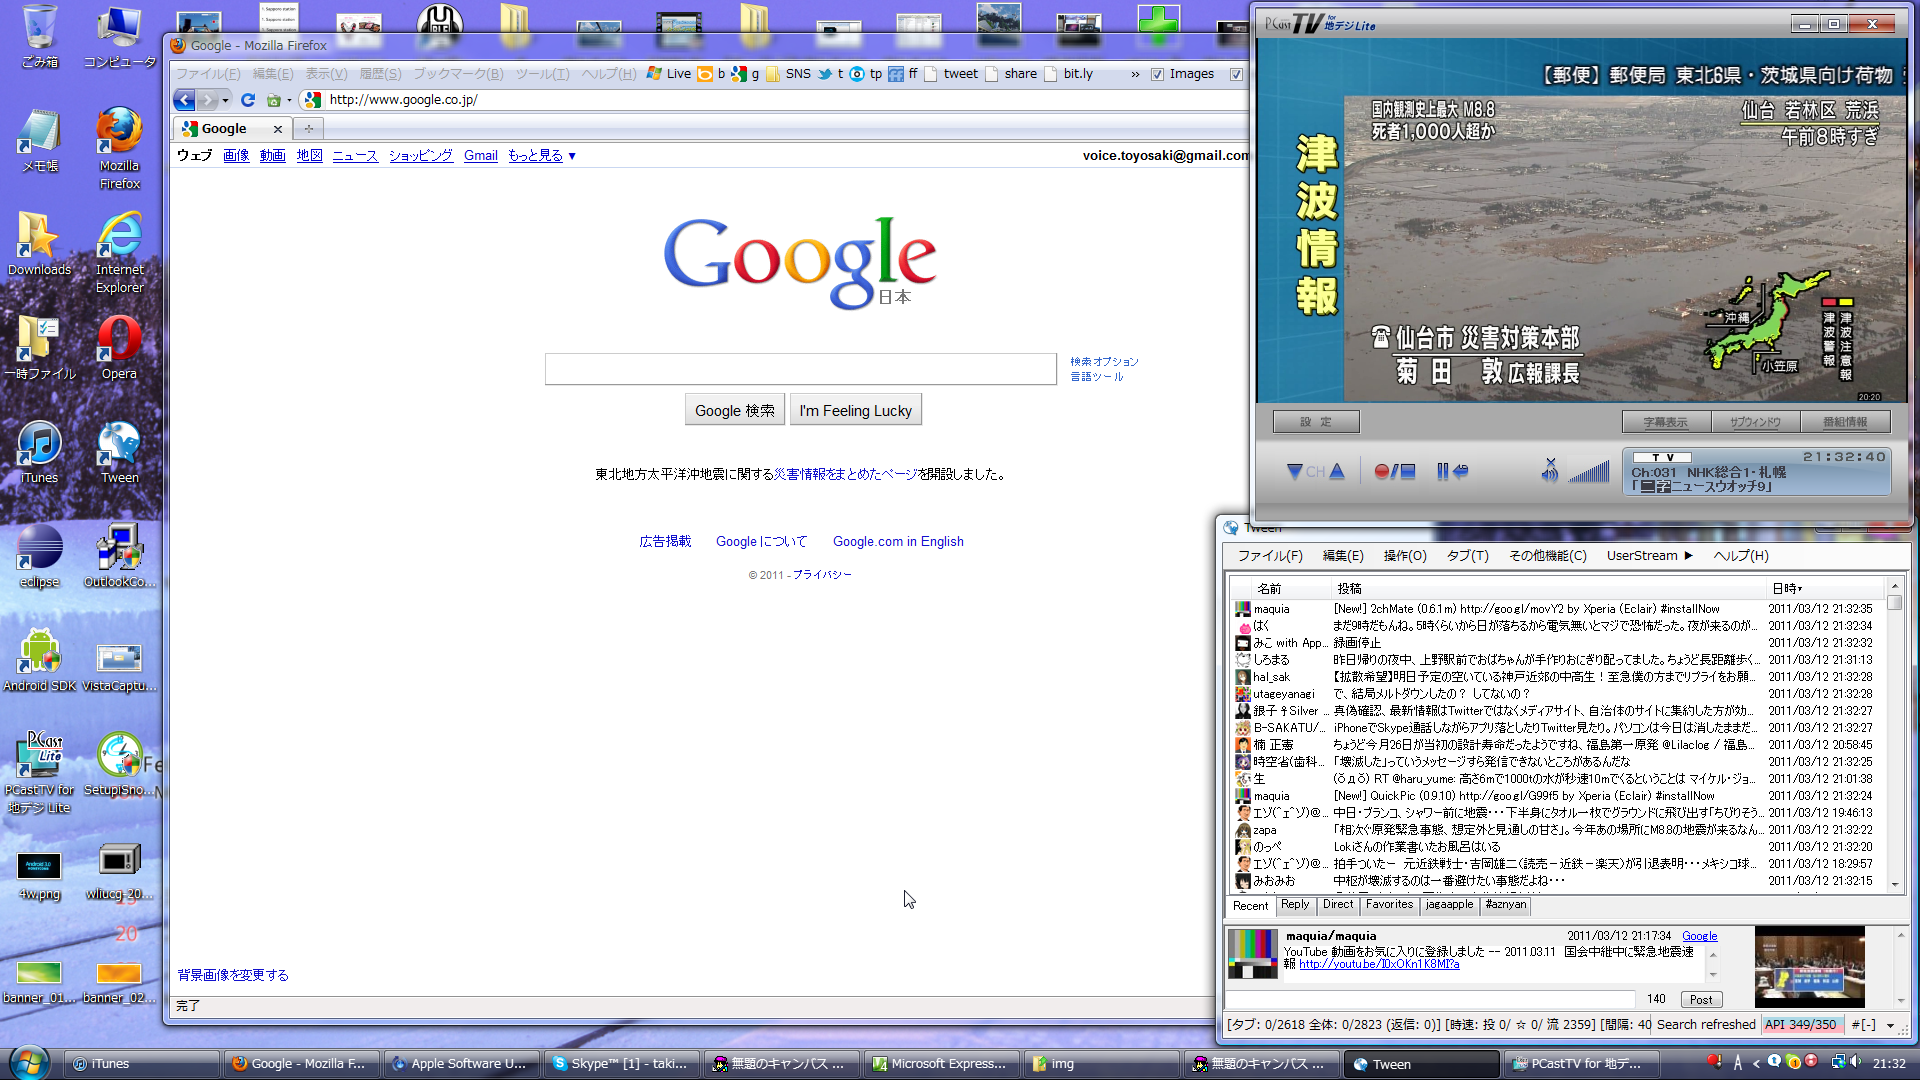Open the ブックマーク(B) menu in Firefox

[458, 74]
